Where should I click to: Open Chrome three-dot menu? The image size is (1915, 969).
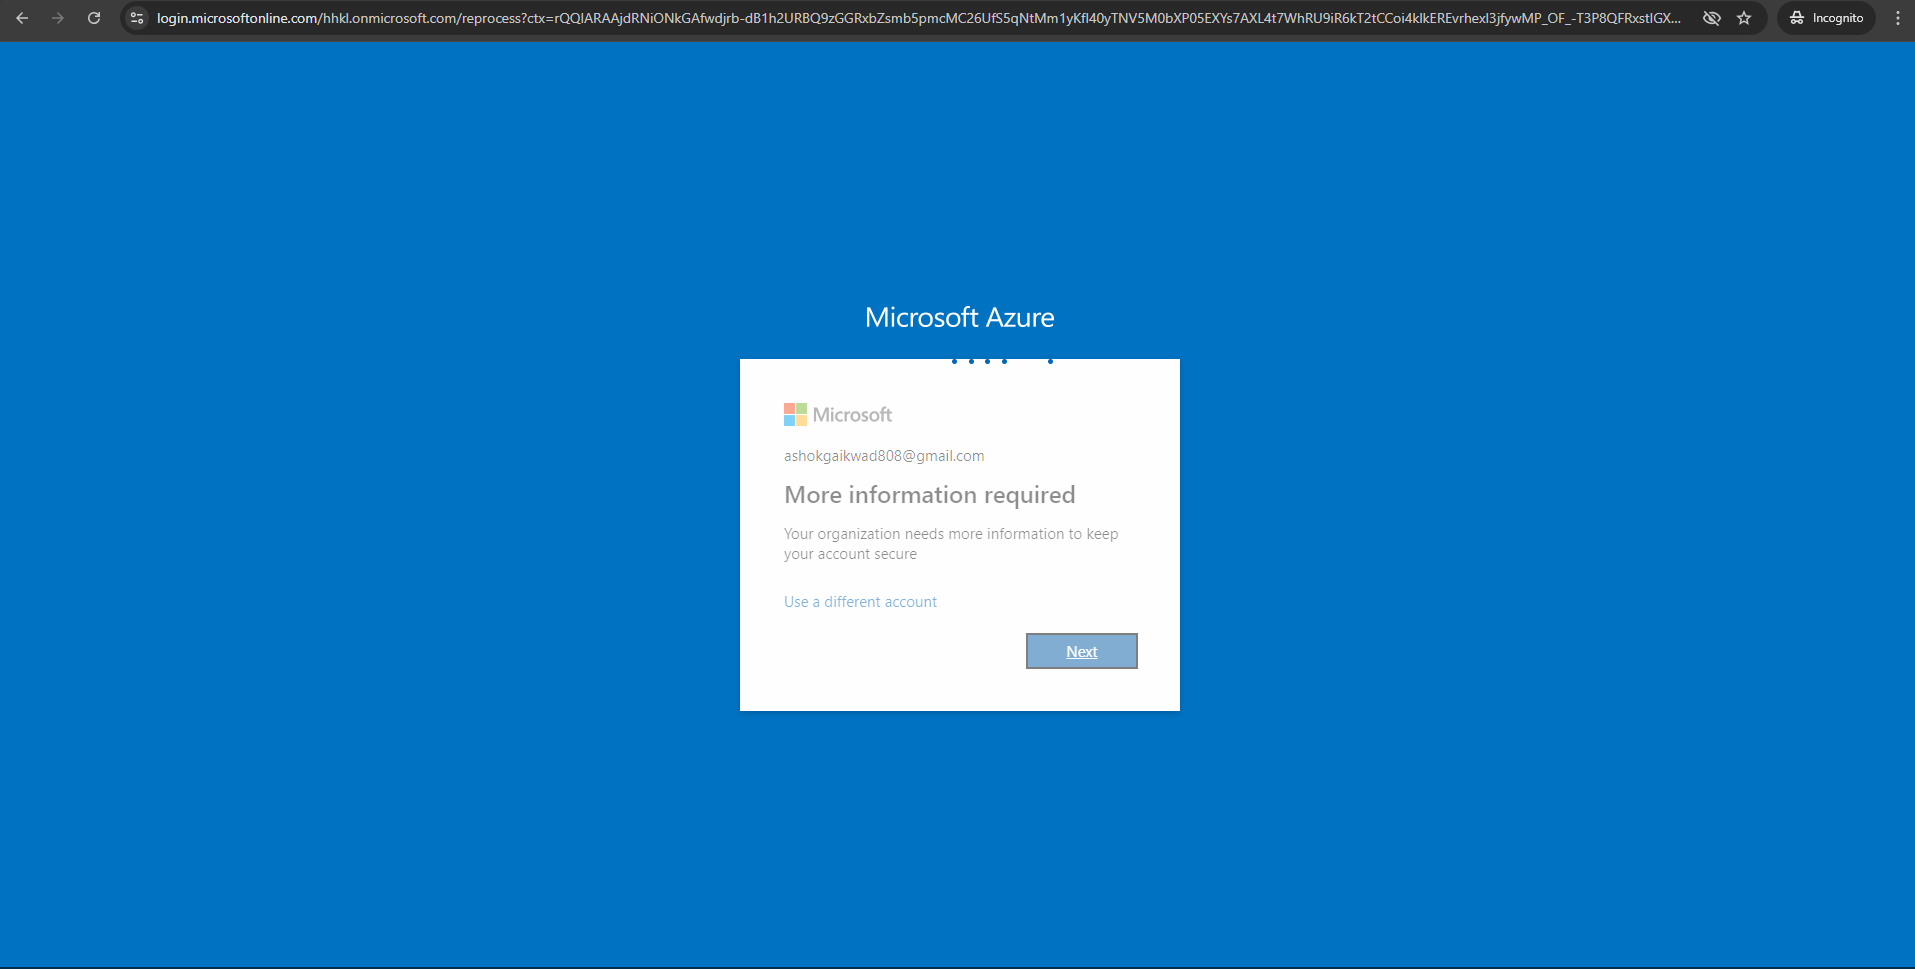tap(1898, 18)
